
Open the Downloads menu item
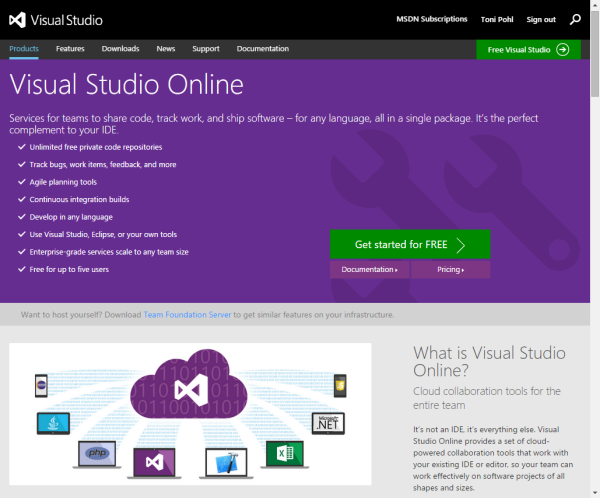120,48
